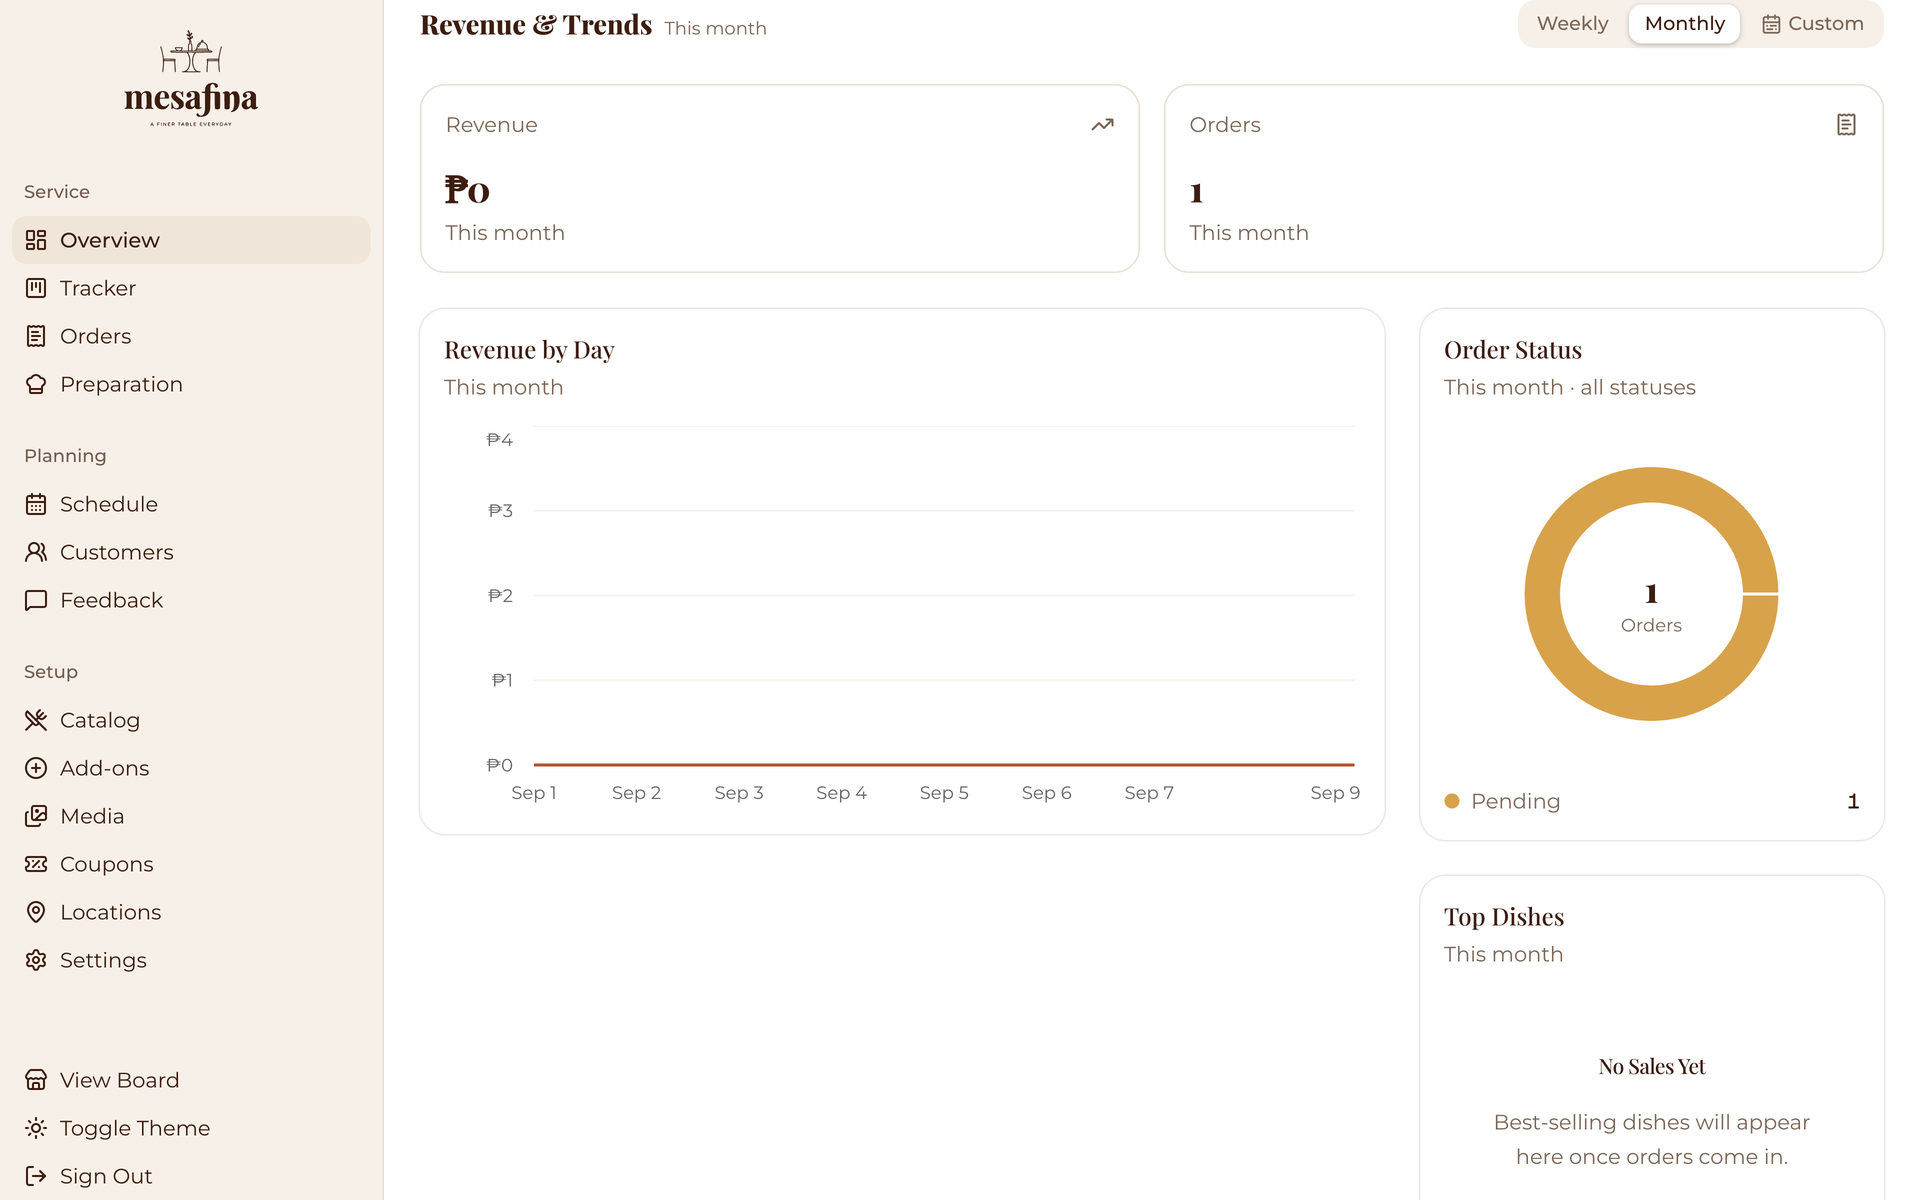Toggle the theme label
This screenshot has height=1200, width=1920.
(135, 1128)
